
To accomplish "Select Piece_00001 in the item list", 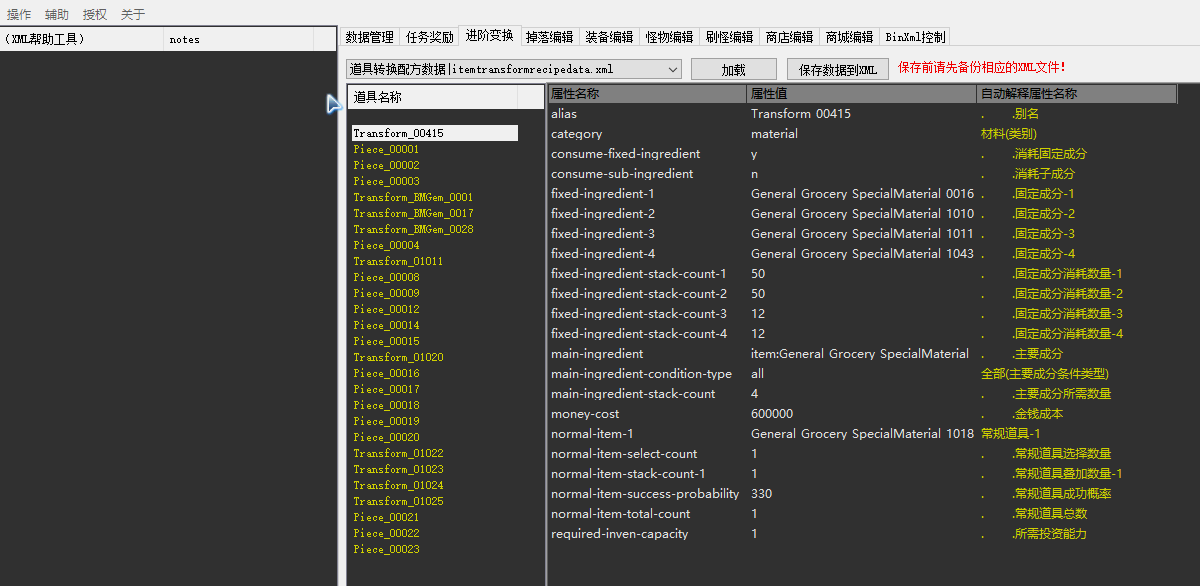I will click(x=386, y=149).
